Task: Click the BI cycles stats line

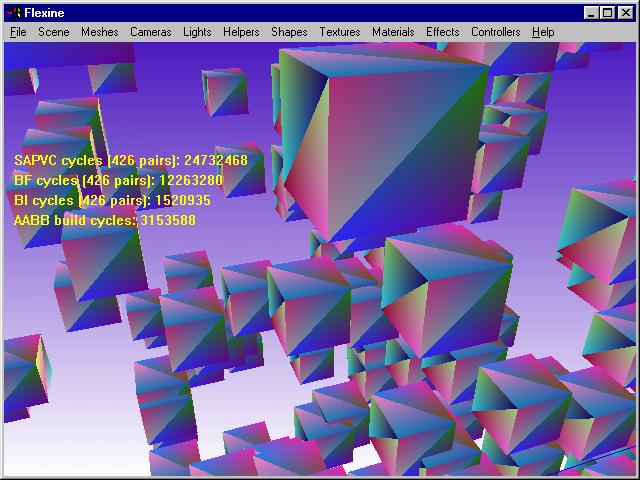Action: (x=112, y=200)
